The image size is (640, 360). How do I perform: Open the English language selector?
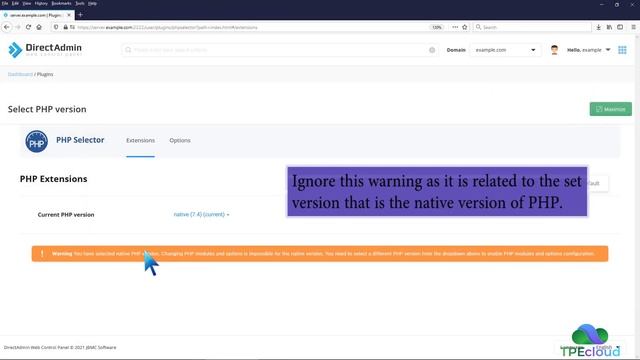pos(607,347)
